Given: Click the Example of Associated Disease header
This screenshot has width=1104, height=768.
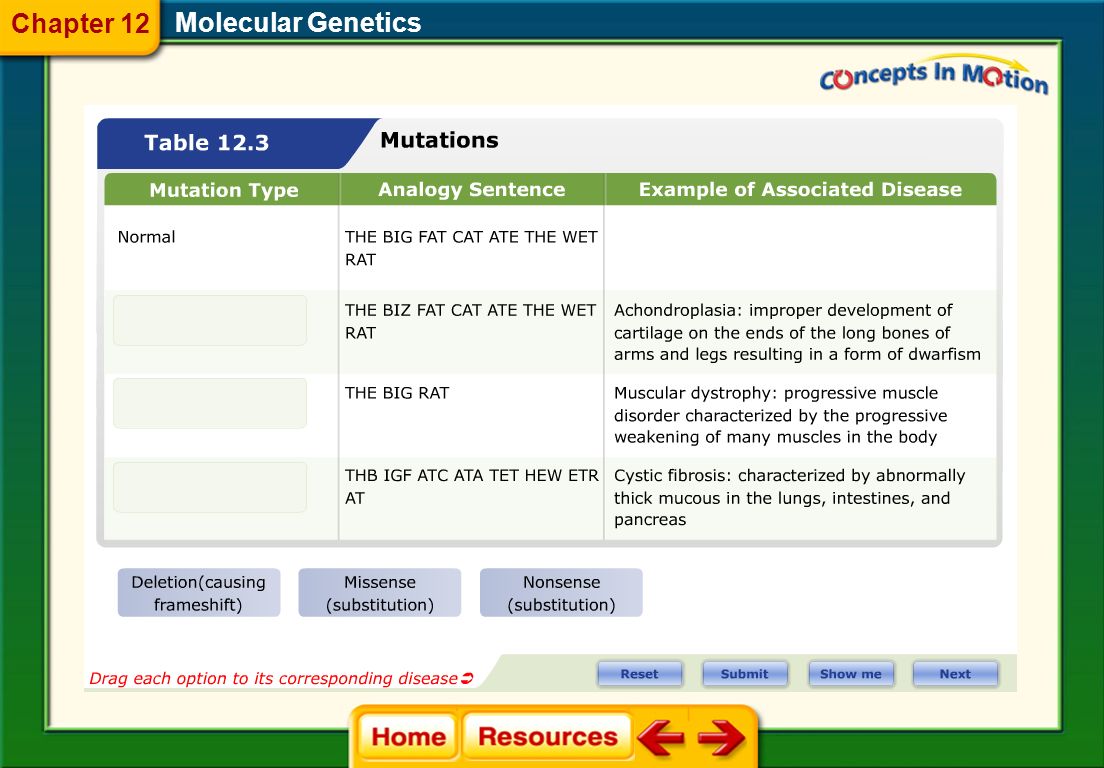Looking at the screenshot, I should (801, 189).
